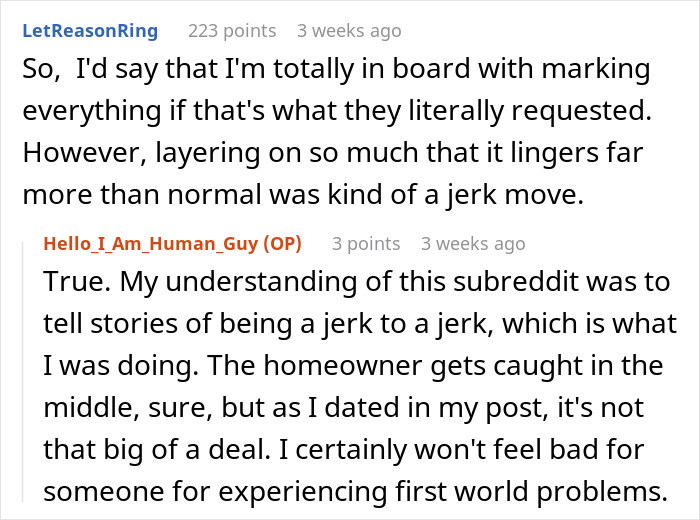Click the line beginning 'middle, sure, but'
The width and height of the screenshot is (700, 520).
pyautogui.click(x=343, y=408)
